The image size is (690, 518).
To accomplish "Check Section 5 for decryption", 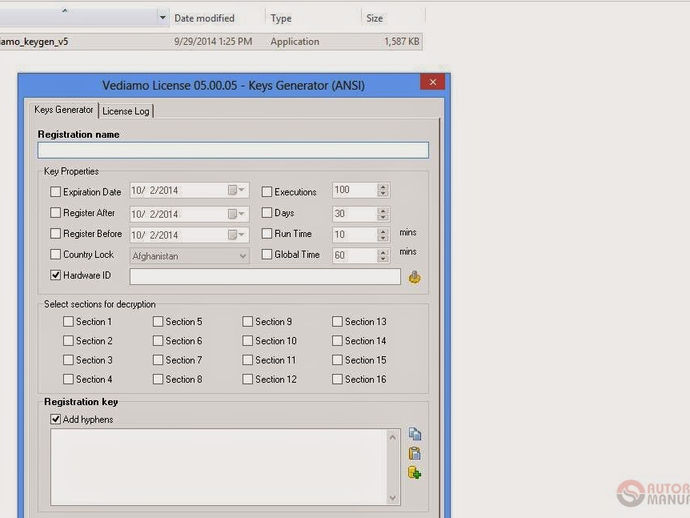I will coord(158,322).
